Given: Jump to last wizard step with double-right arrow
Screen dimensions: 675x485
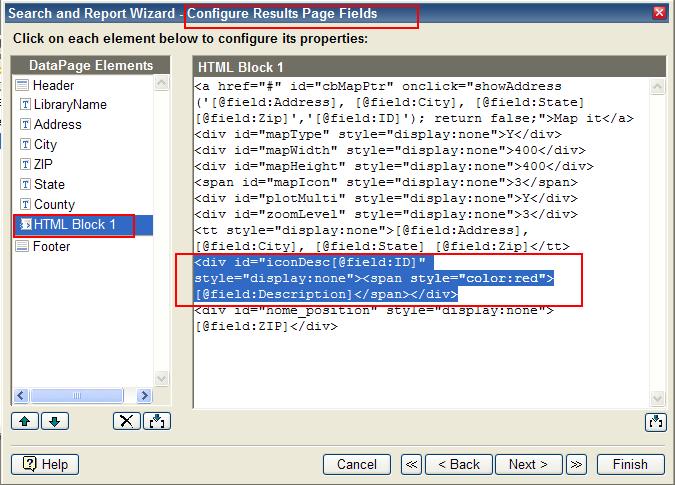Looking at the screenshot, I should pyautogui.click(x=576, y=464).
